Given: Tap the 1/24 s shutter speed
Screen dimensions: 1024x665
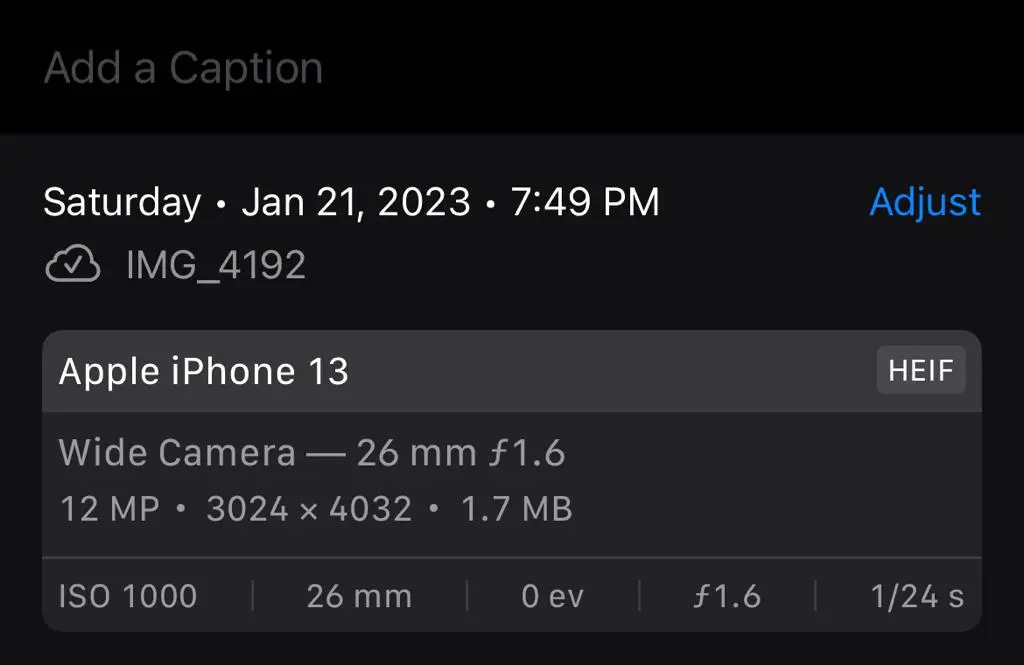Looking at the screenshot, I should point(917,597).
